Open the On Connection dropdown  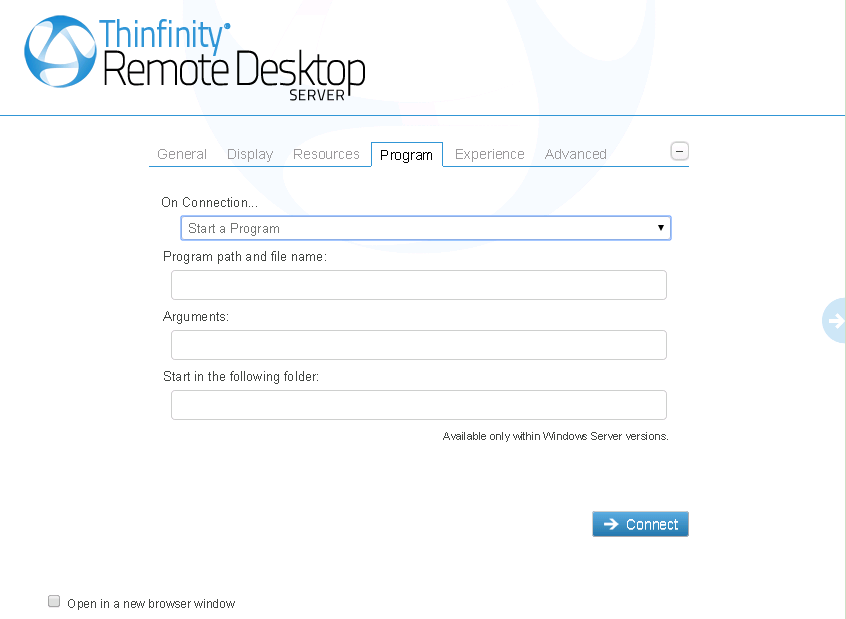click(426, 228)
